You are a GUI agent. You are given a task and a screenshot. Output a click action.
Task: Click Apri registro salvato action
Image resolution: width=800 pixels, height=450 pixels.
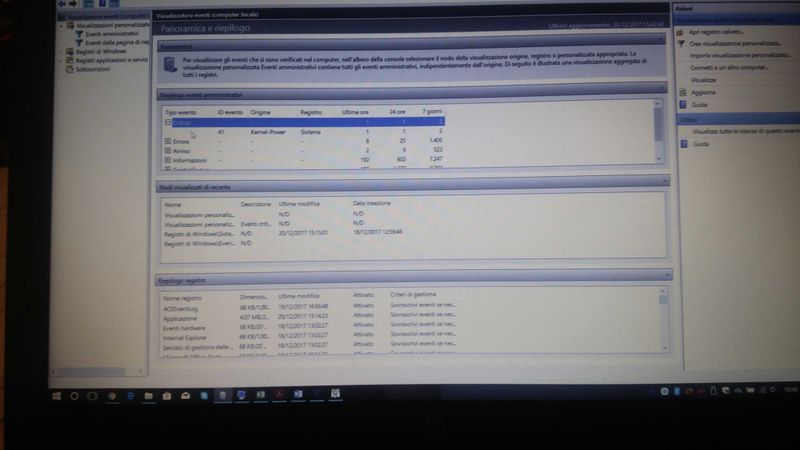click(x=716, y=32)
